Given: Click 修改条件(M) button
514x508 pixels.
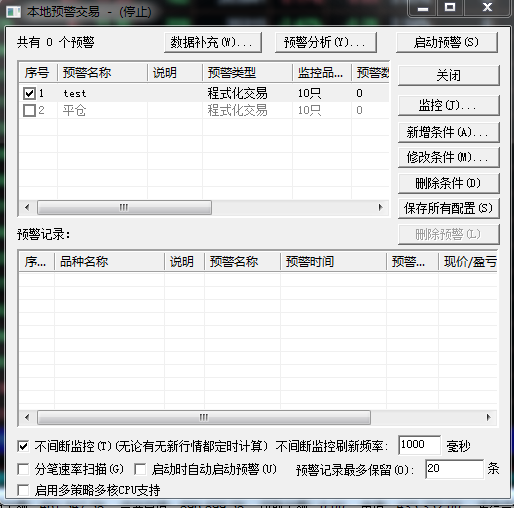Looking at the screenshot, I should 449,157.
